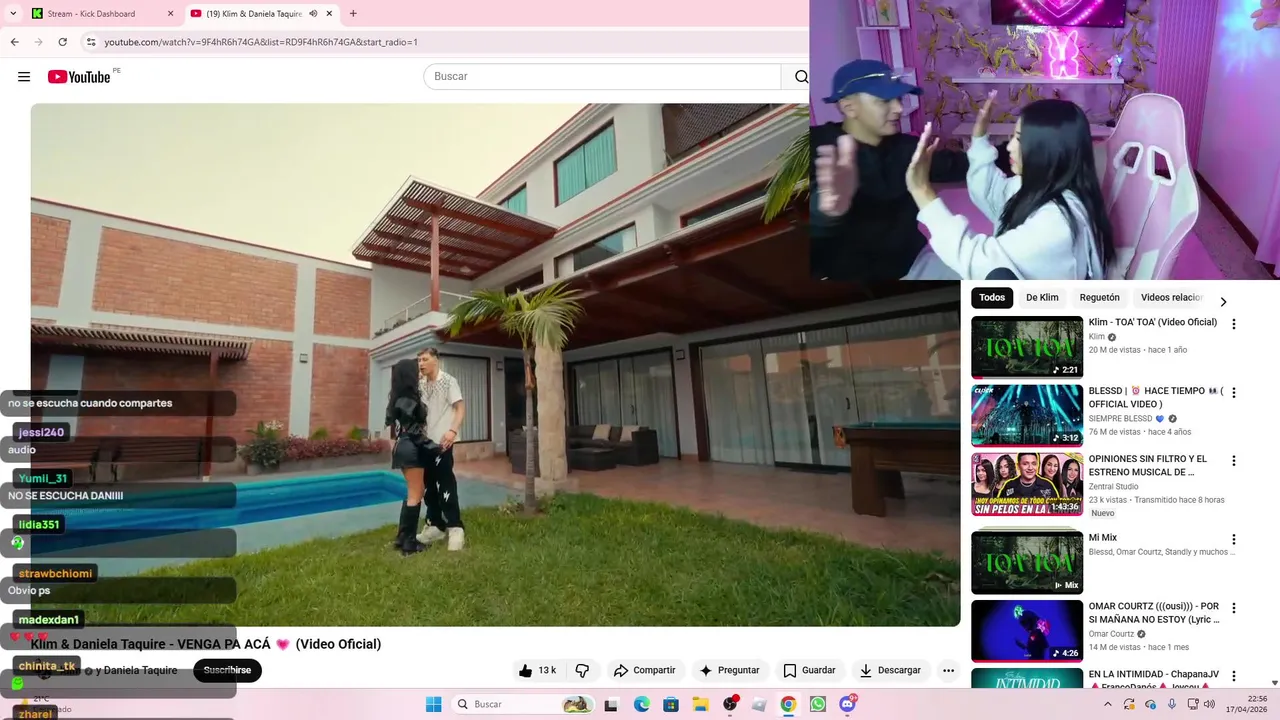This screenshot has height=720, width=1280.
Task: Click the YouTube Buscar search field
Action: [x=602, y=77]
